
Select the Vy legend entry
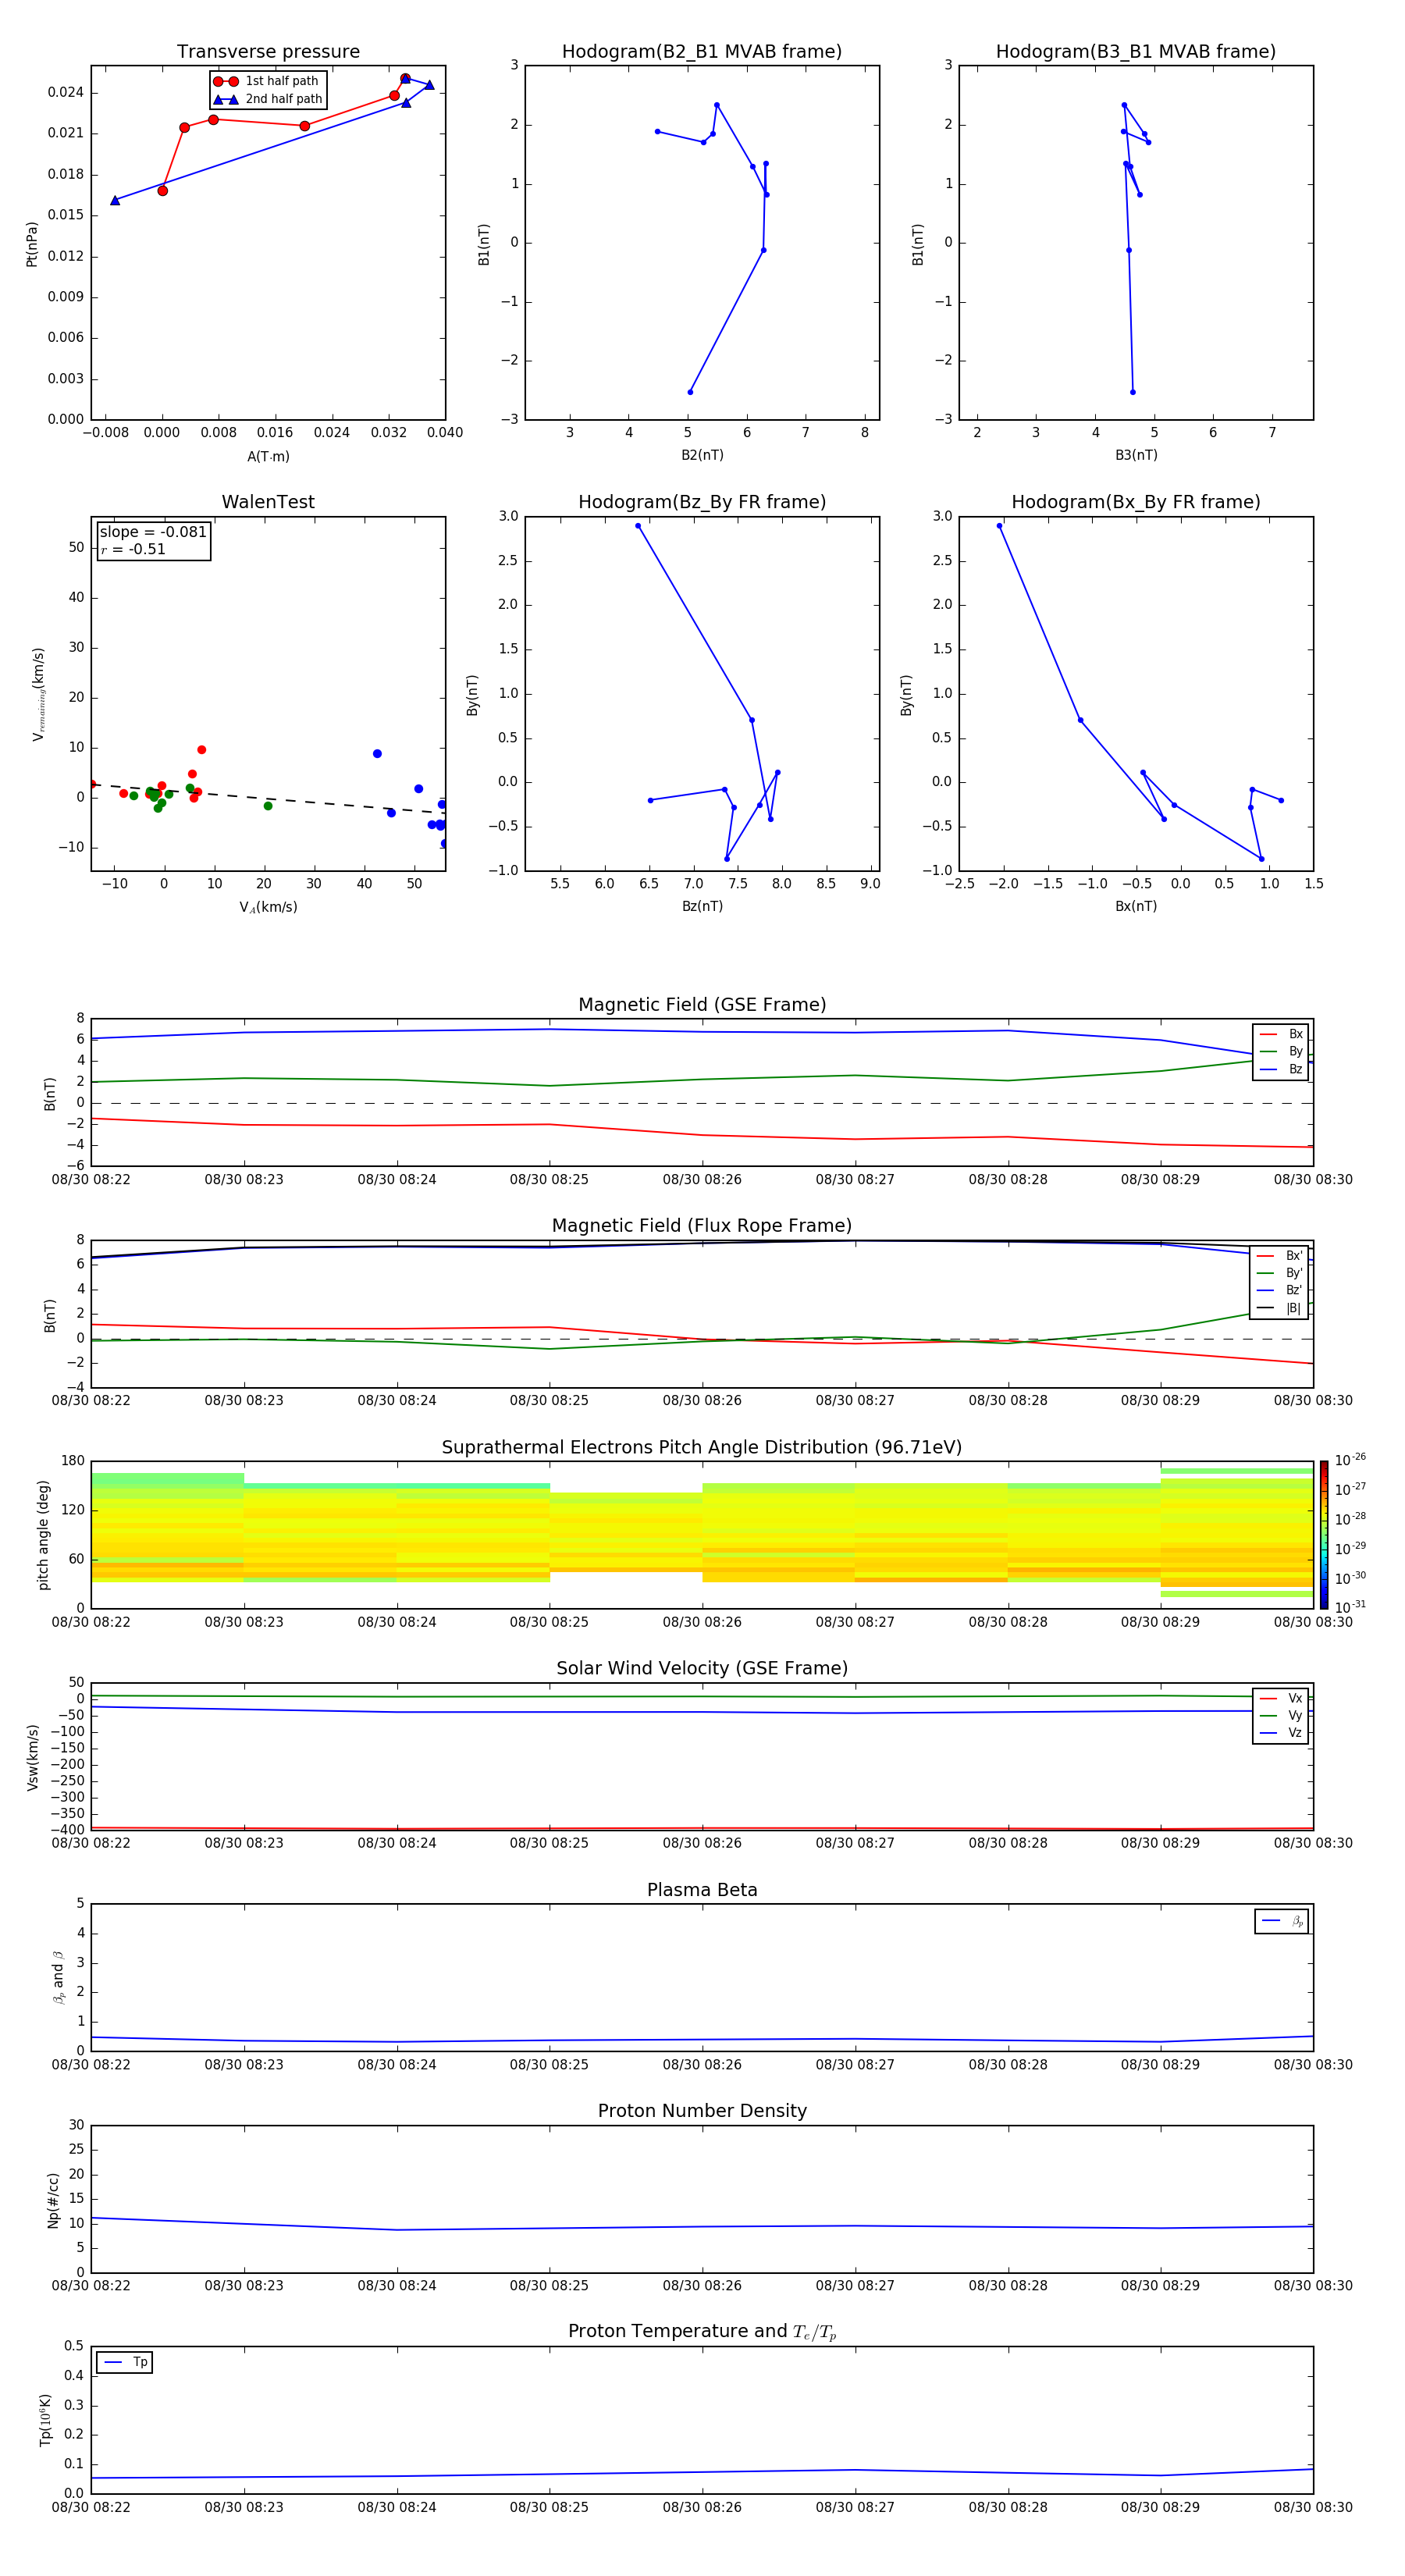point(1281,1715)
